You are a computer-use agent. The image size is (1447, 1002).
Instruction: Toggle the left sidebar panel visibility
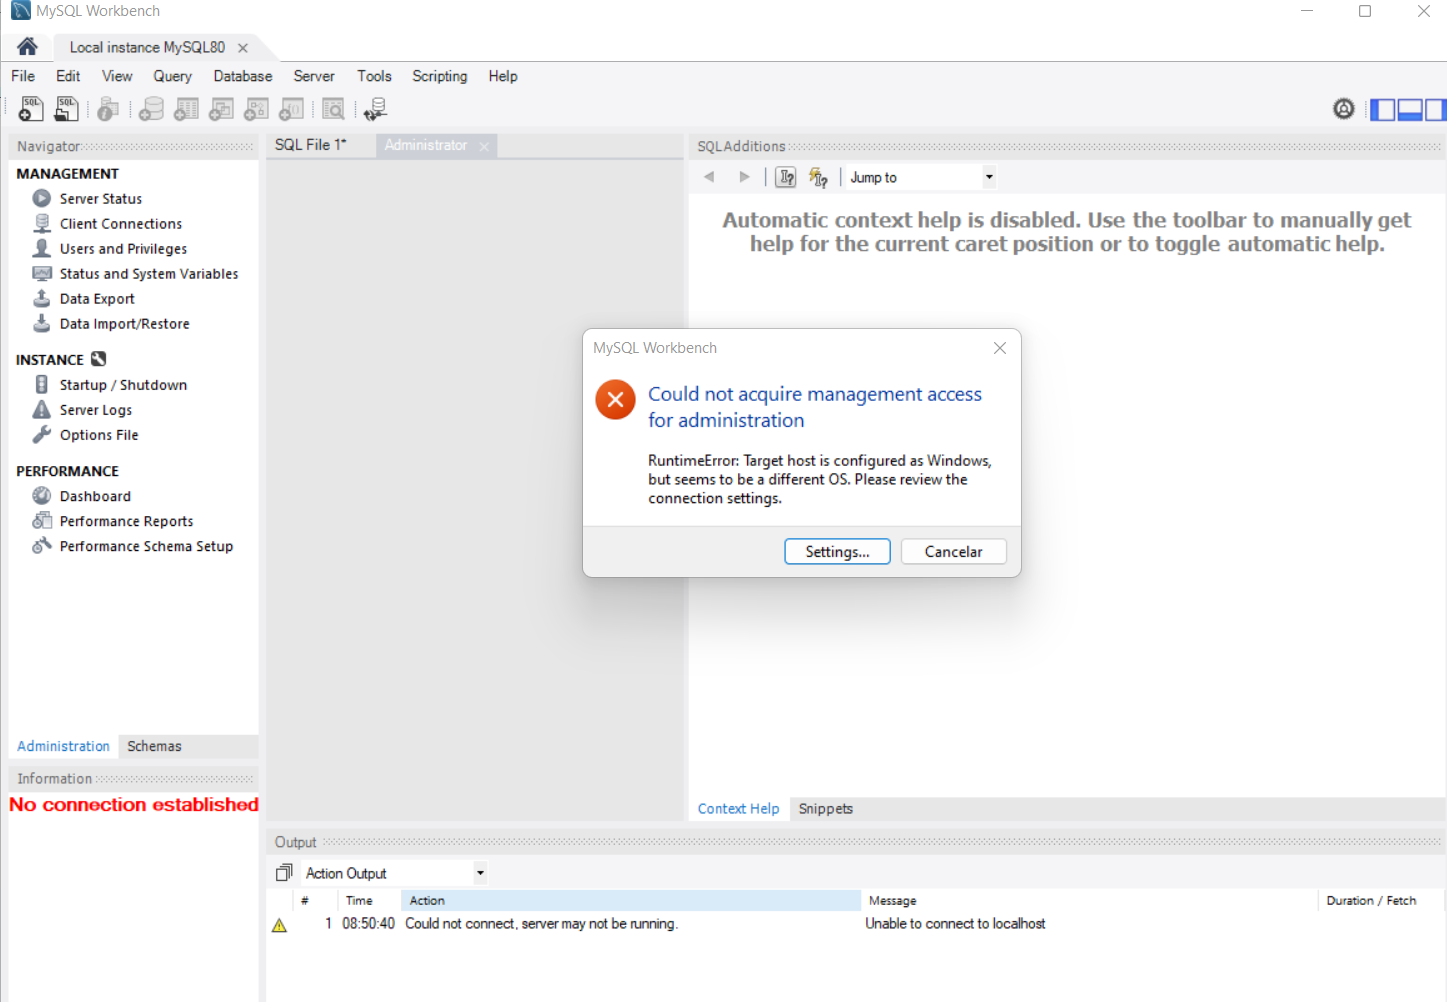click(x=1382, y=110)
